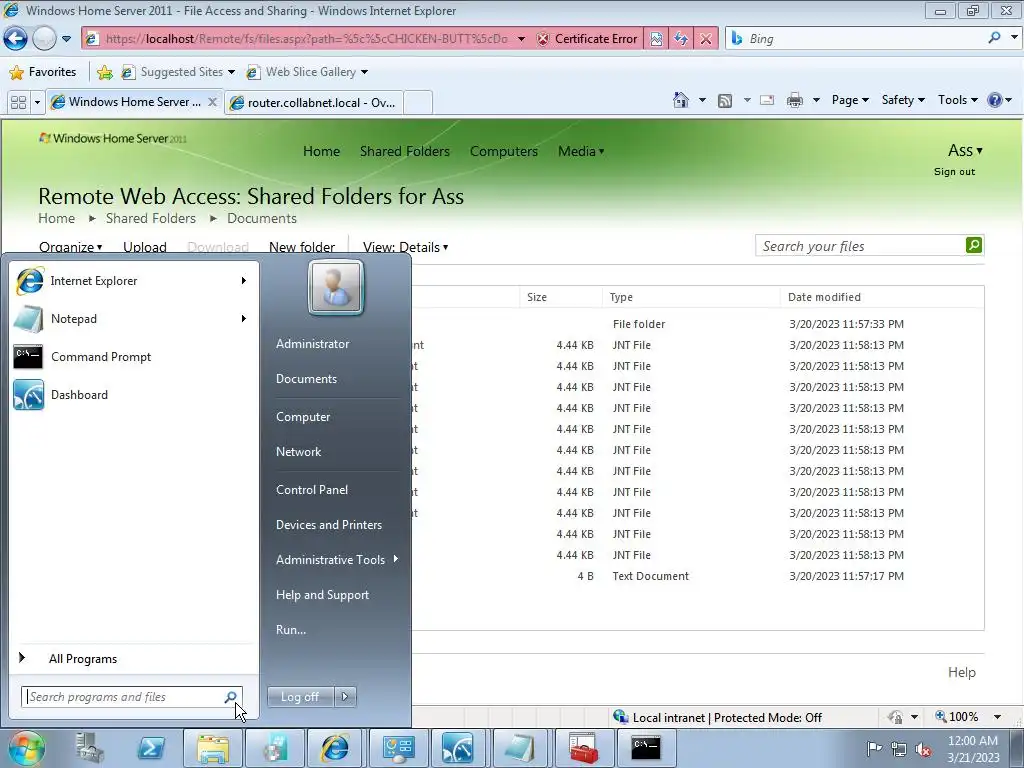Click Stop icon in address bar
This screenshot has width=1024, height=768.
tap(705, 39)
